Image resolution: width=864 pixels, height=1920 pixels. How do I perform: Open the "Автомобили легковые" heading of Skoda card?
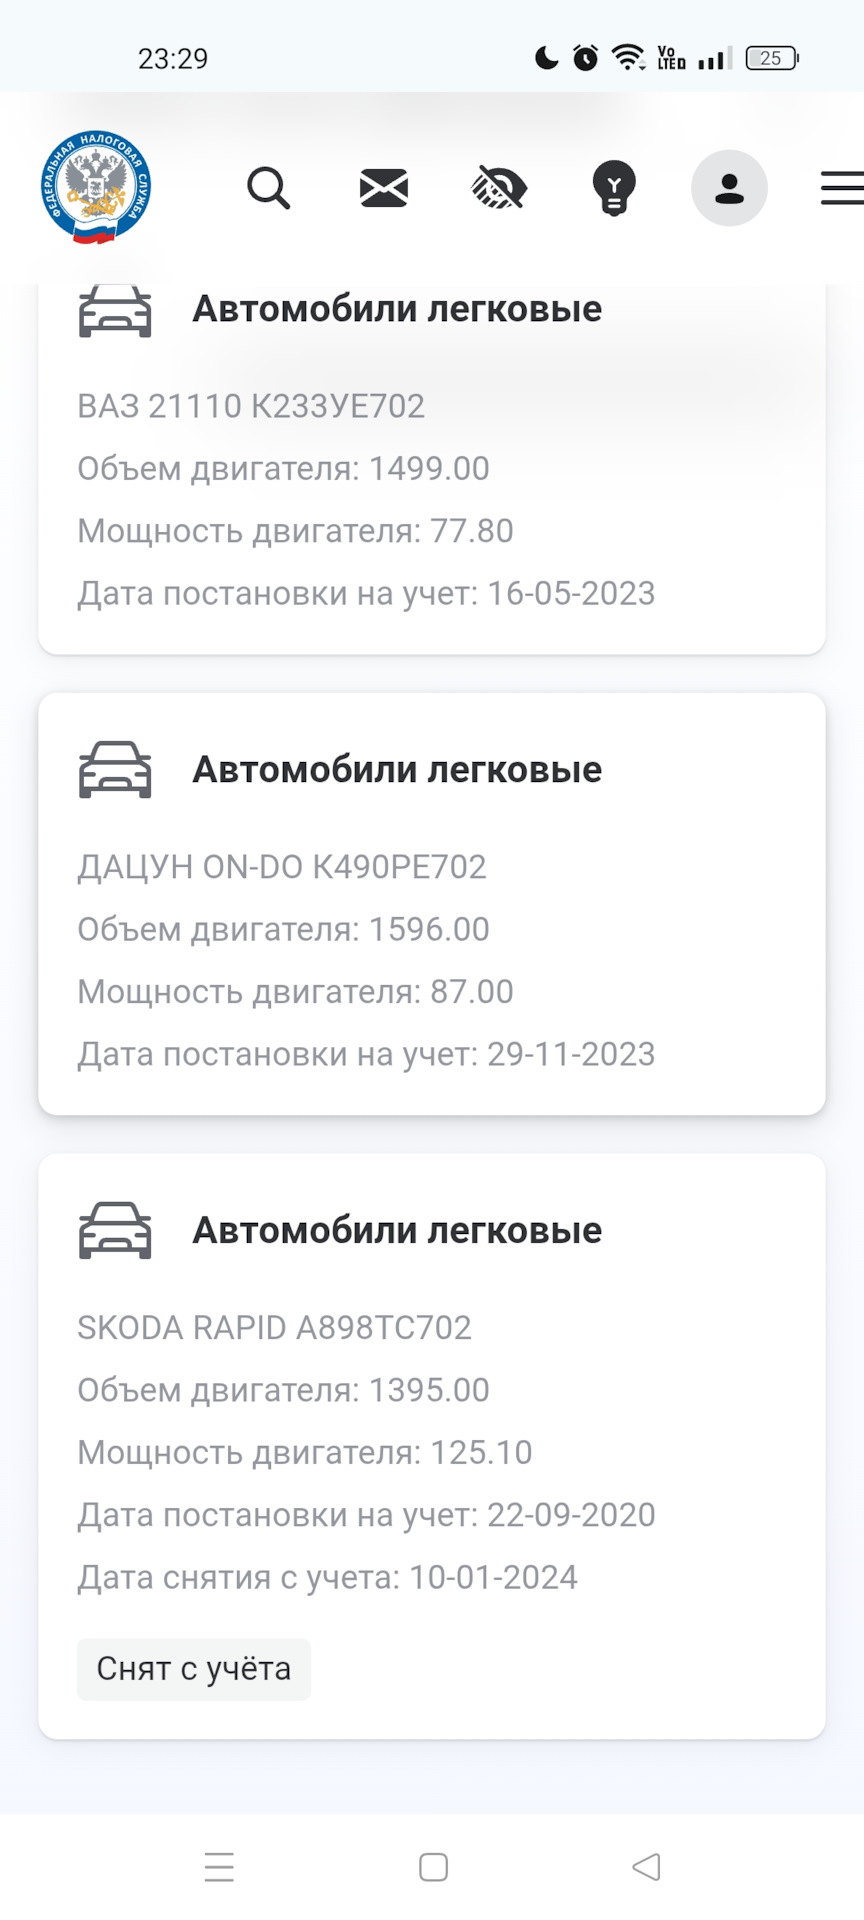pyautogui.click(x=397, y=1231)
